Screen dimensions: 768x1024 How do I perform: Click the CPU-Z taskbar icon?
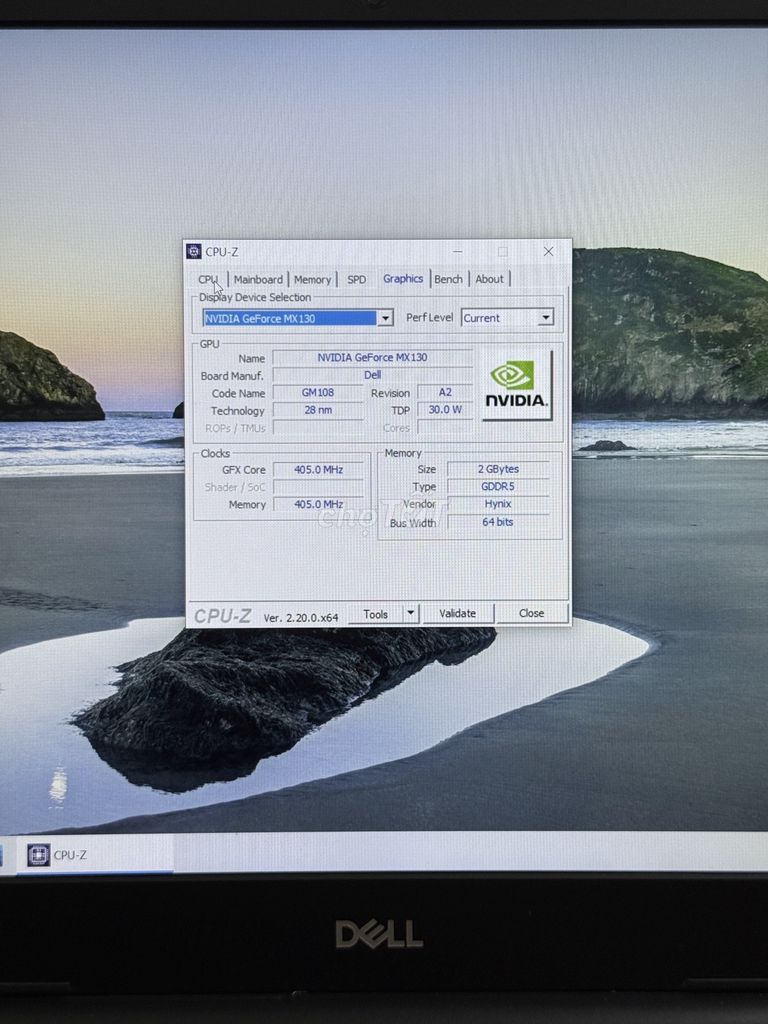coord(39,855)
